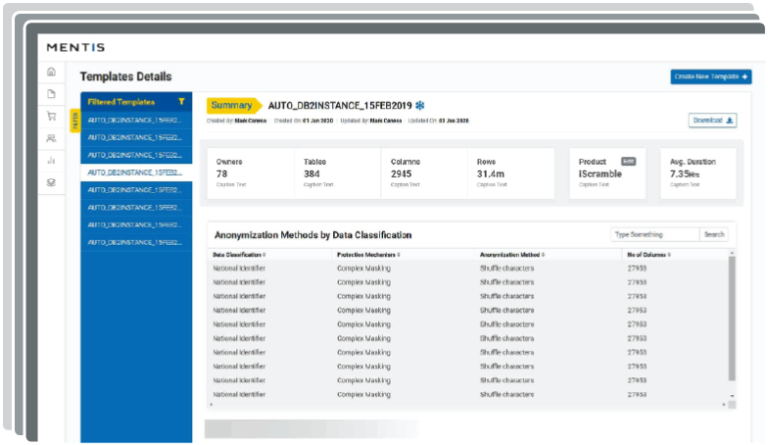Select the white highlighted AUTO_DB2INSTANCE template
Image resolution: width=768 pixels, height=445 pixels.
click(133, 172)
